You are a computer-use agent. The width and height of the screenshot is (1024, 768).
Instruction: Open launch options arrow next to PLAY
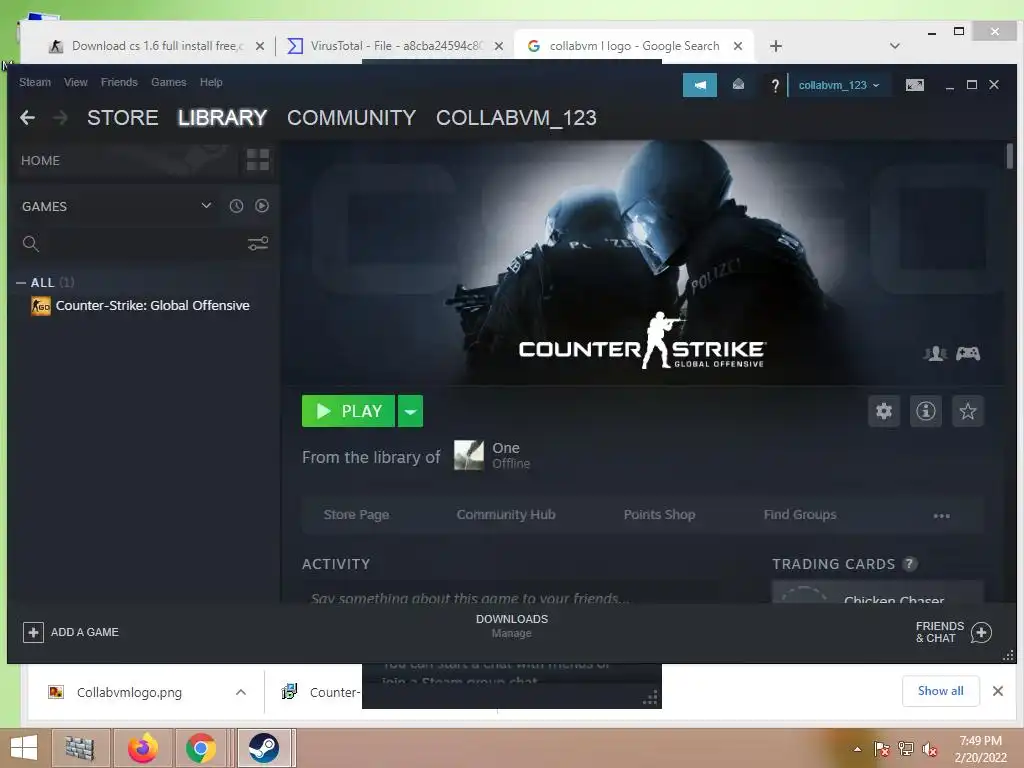[x=410, y=411]
